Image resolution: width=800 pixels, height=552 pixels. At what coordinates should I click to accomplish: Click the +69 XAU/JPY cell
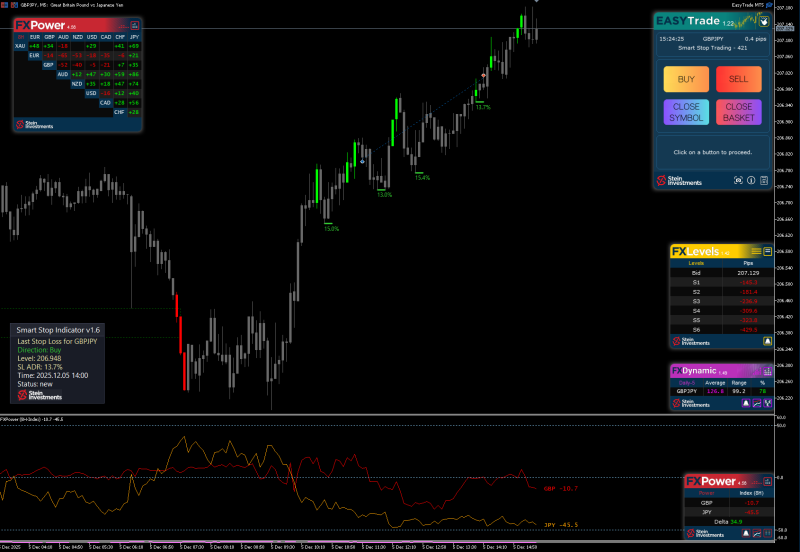[x=134, y=46]
